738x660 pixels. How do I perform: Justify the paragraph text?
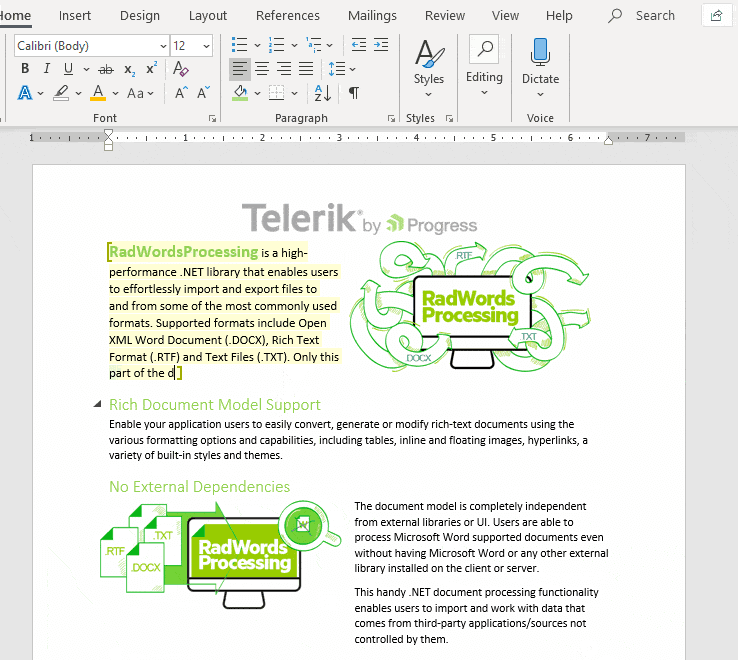point(306,69)
